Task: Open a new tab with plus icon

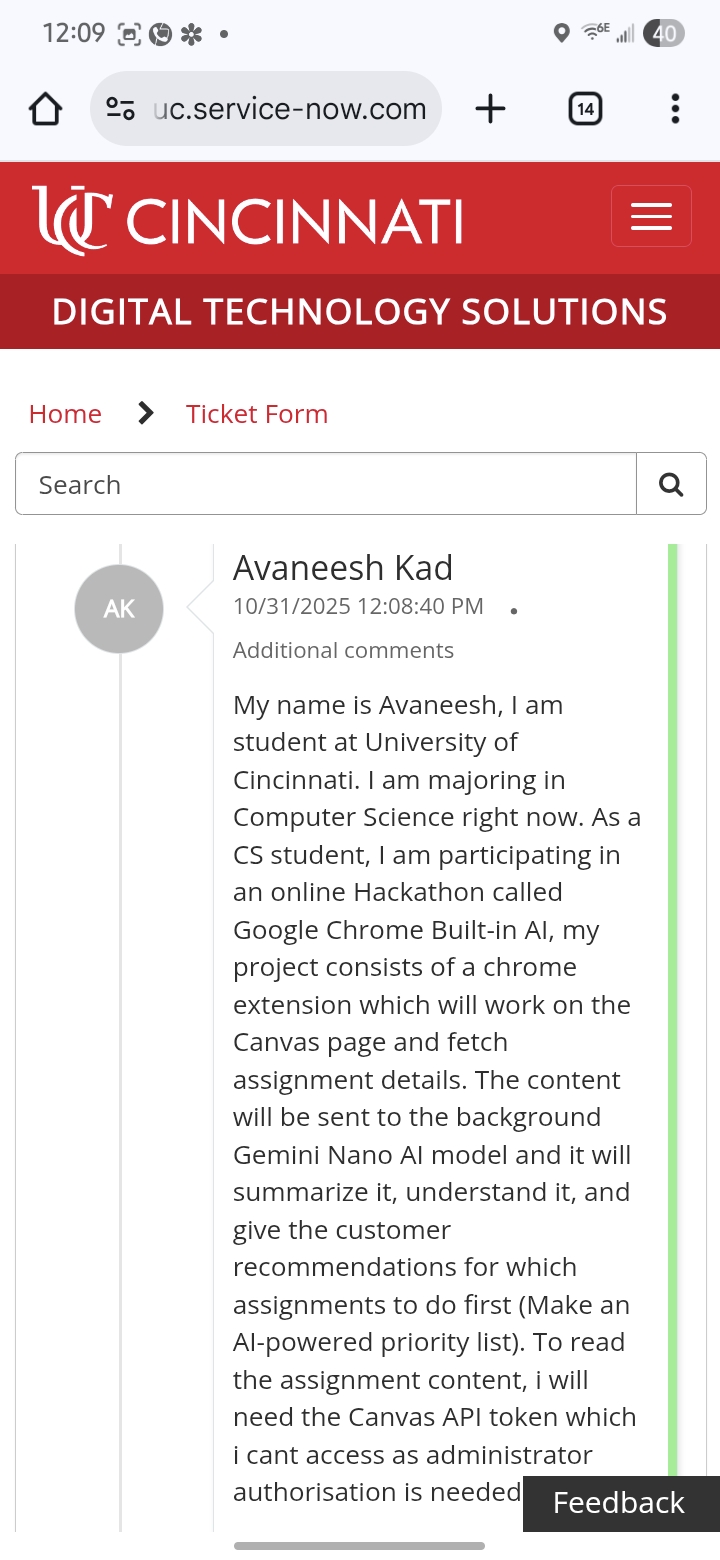Action: [x=490, y=109]
